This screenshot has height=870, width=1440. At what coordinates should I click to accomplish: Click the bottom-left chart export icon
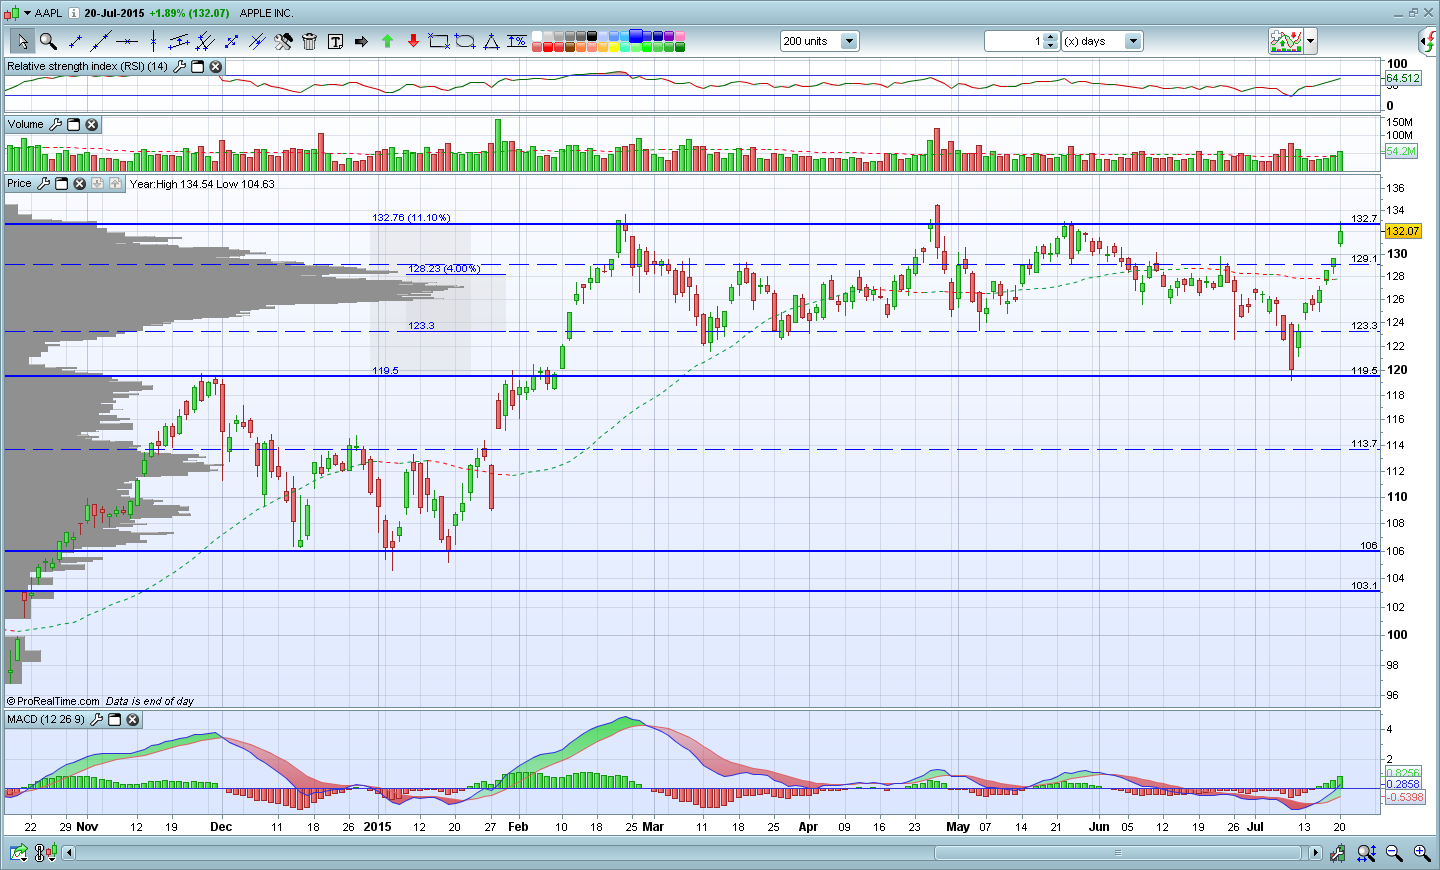(x=19, y=853)
